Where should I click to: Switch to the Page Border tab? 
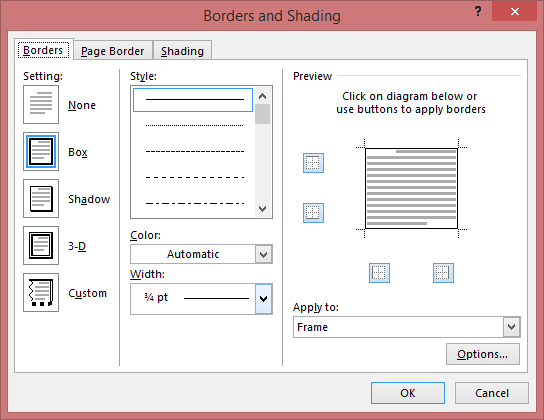click(113, 51)
